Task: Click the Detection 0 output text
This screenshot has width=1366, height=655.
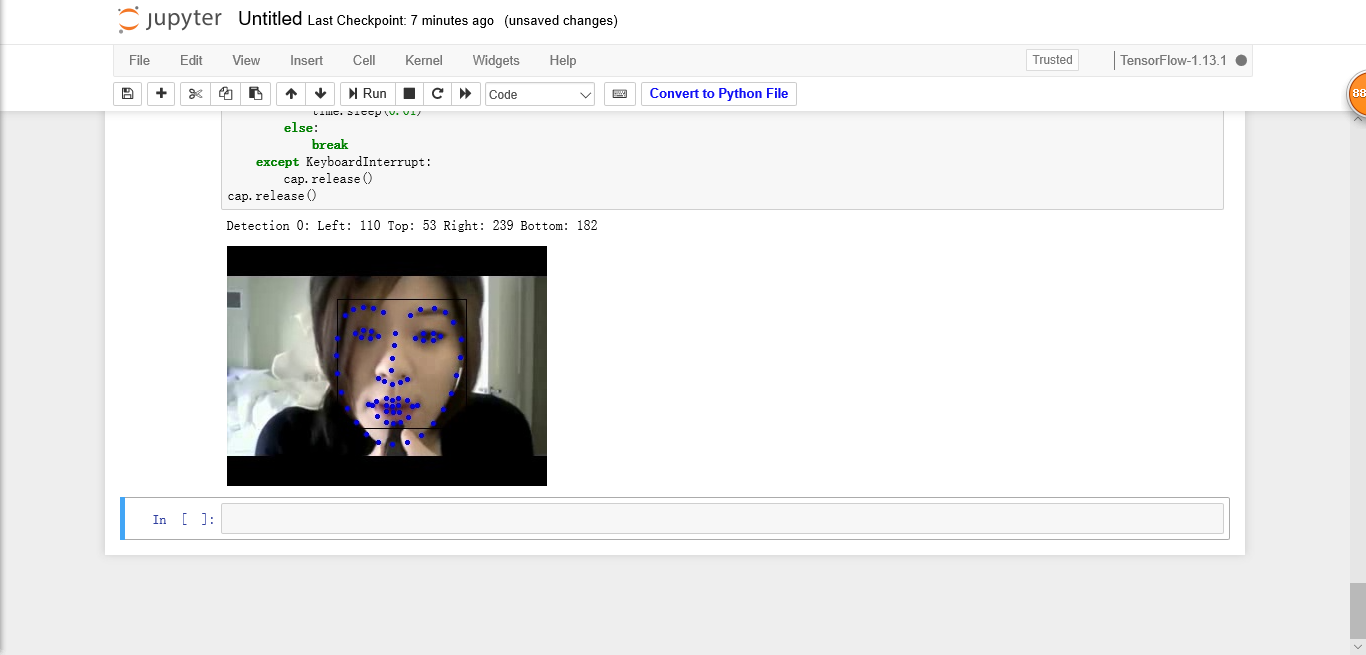Action: pyautogui.click(x=412, y=225)
